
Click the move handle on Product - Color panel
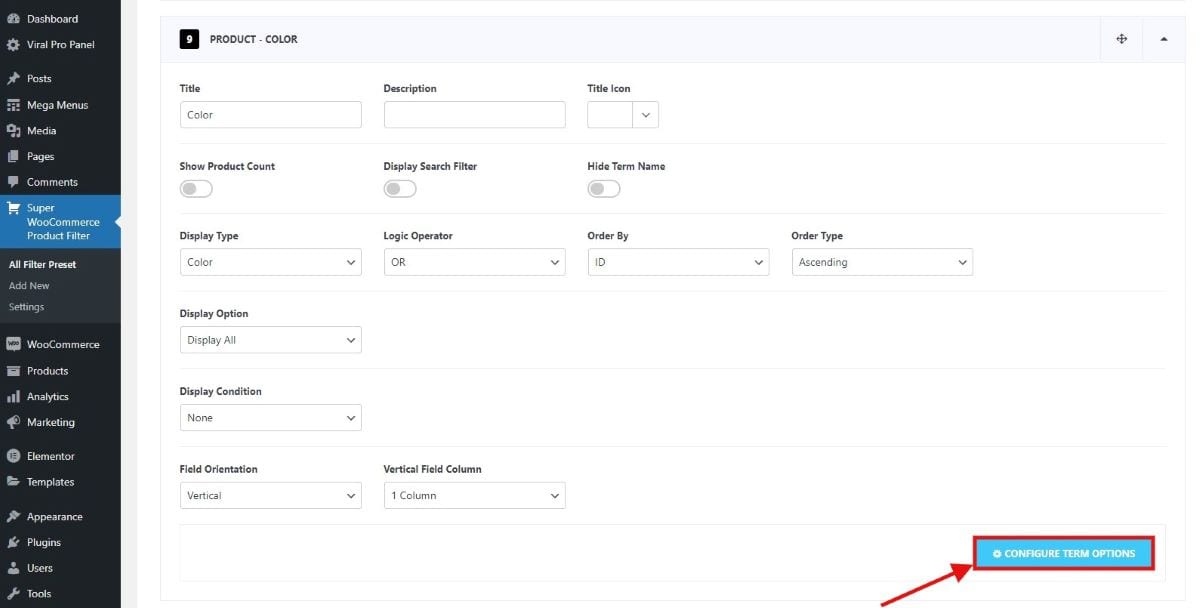point(1121,39)
